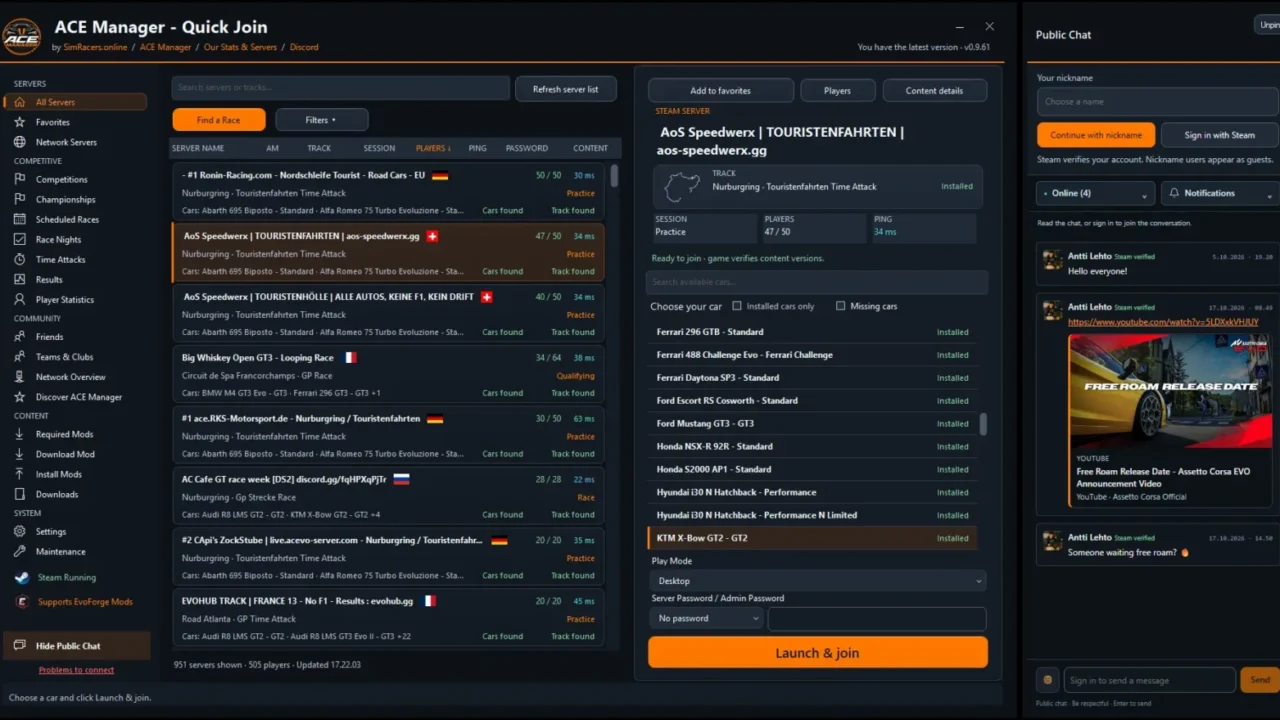Click the car list scrollbar handle

tap(983, 424)
